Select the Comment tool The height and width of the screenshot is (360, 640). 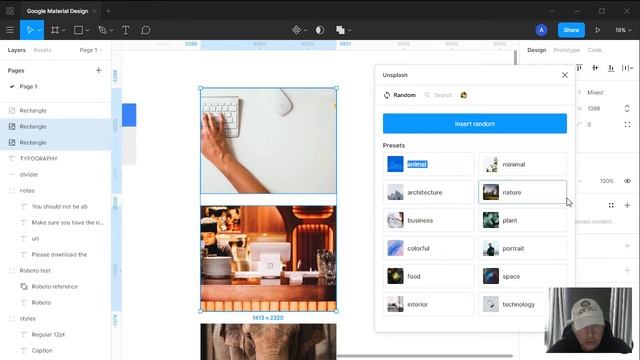[145, 30]
